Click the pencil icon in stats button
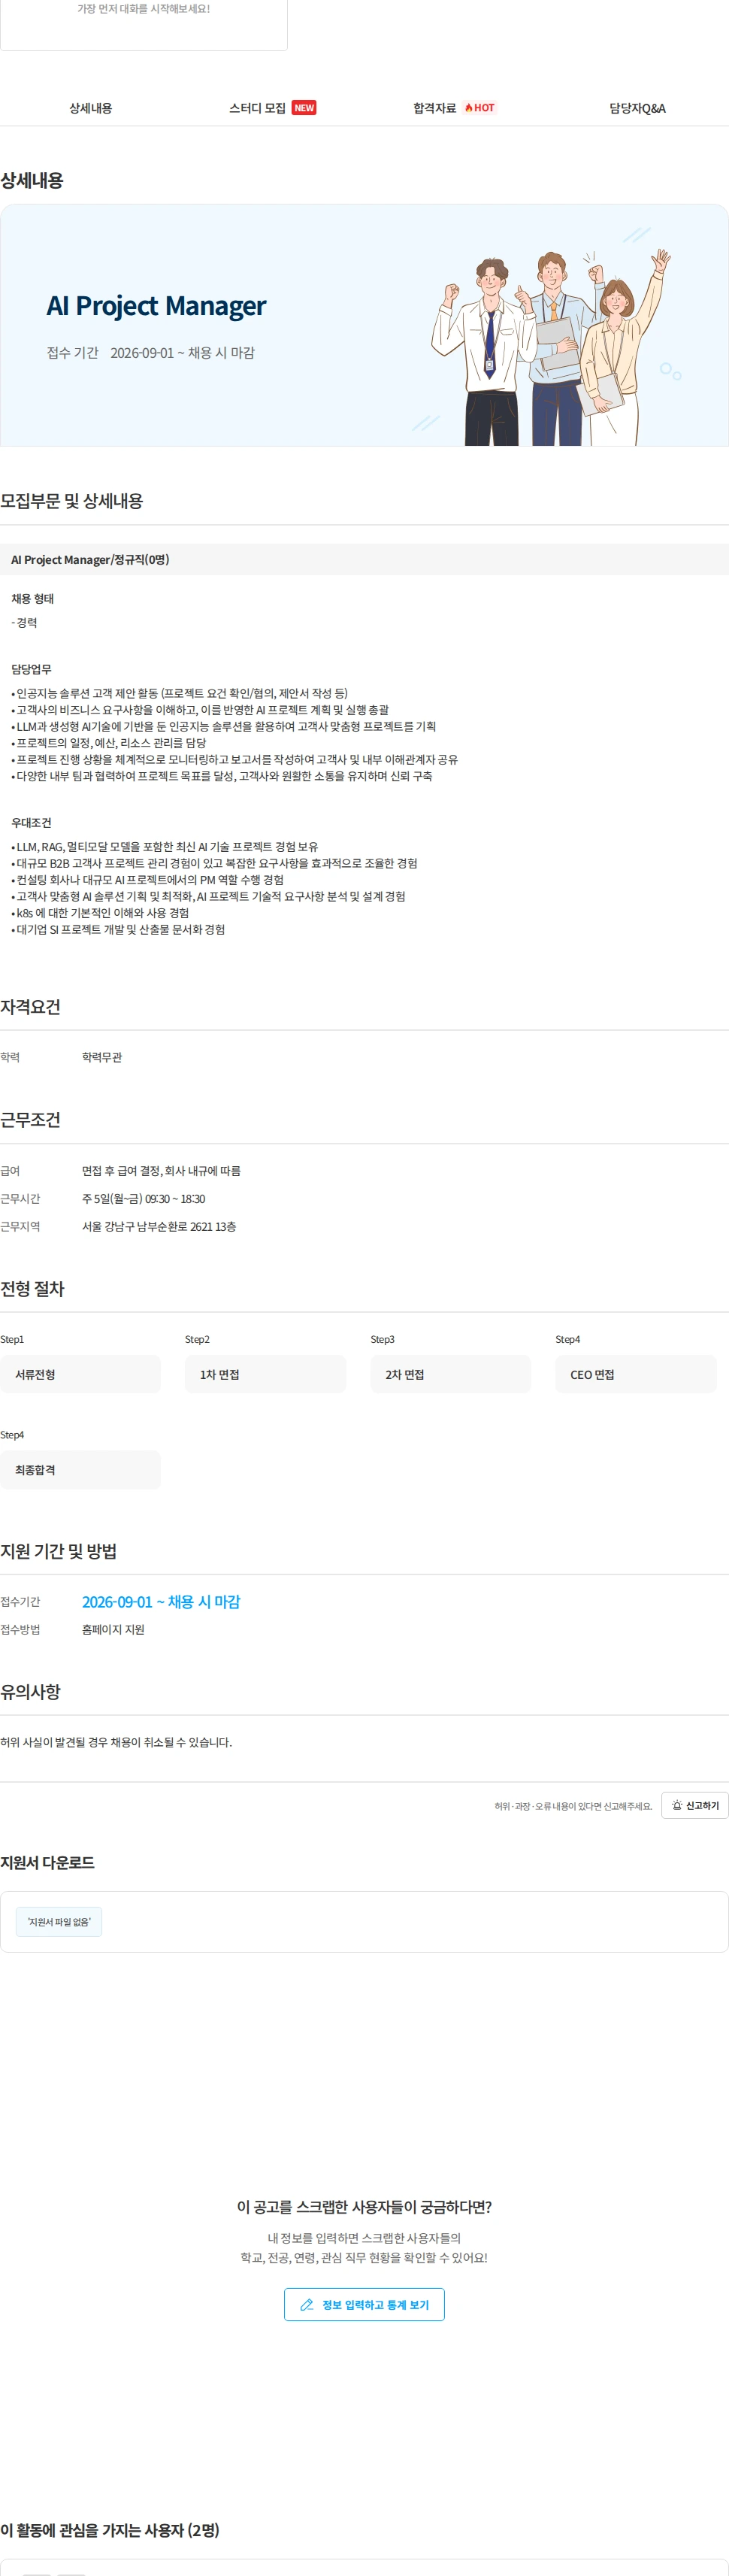This screenshot has height=2576, width=729. (x=307, y=2305)
